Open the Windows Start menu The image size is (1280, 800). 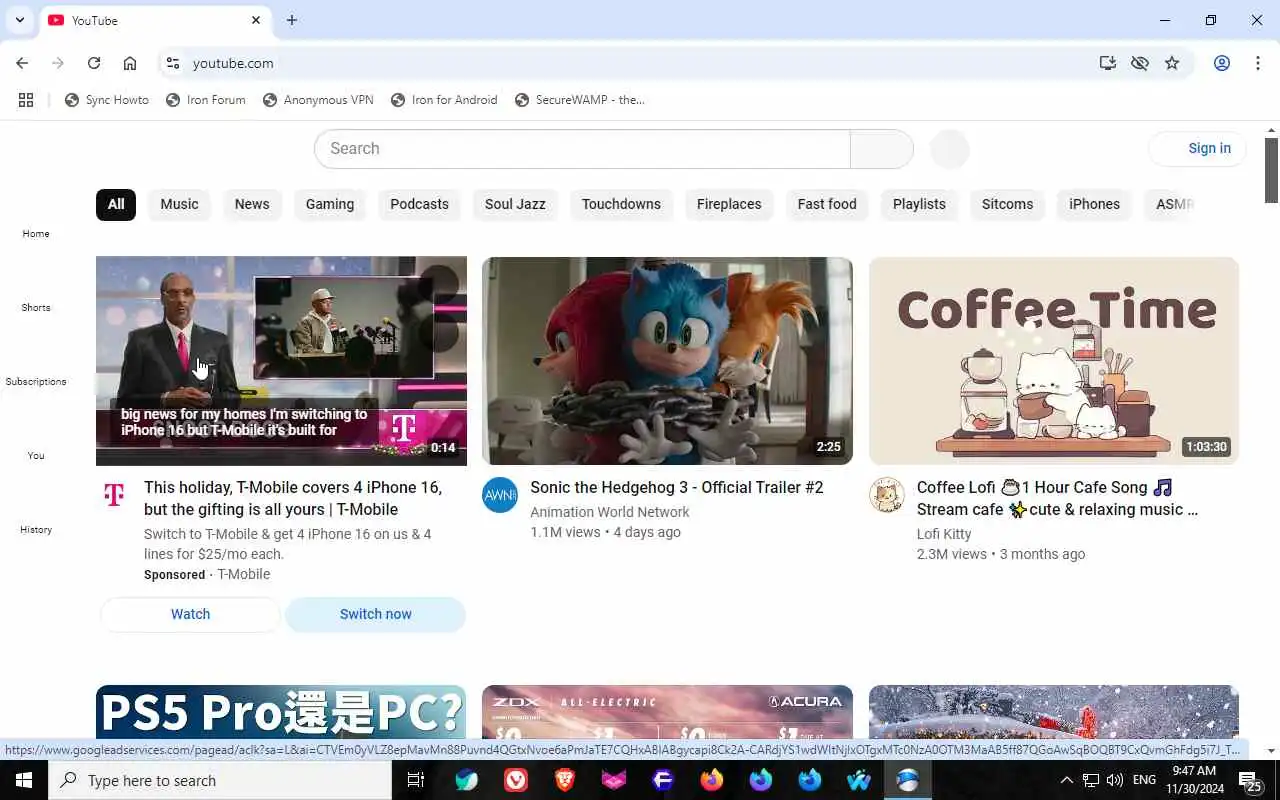tap(24, 780)
